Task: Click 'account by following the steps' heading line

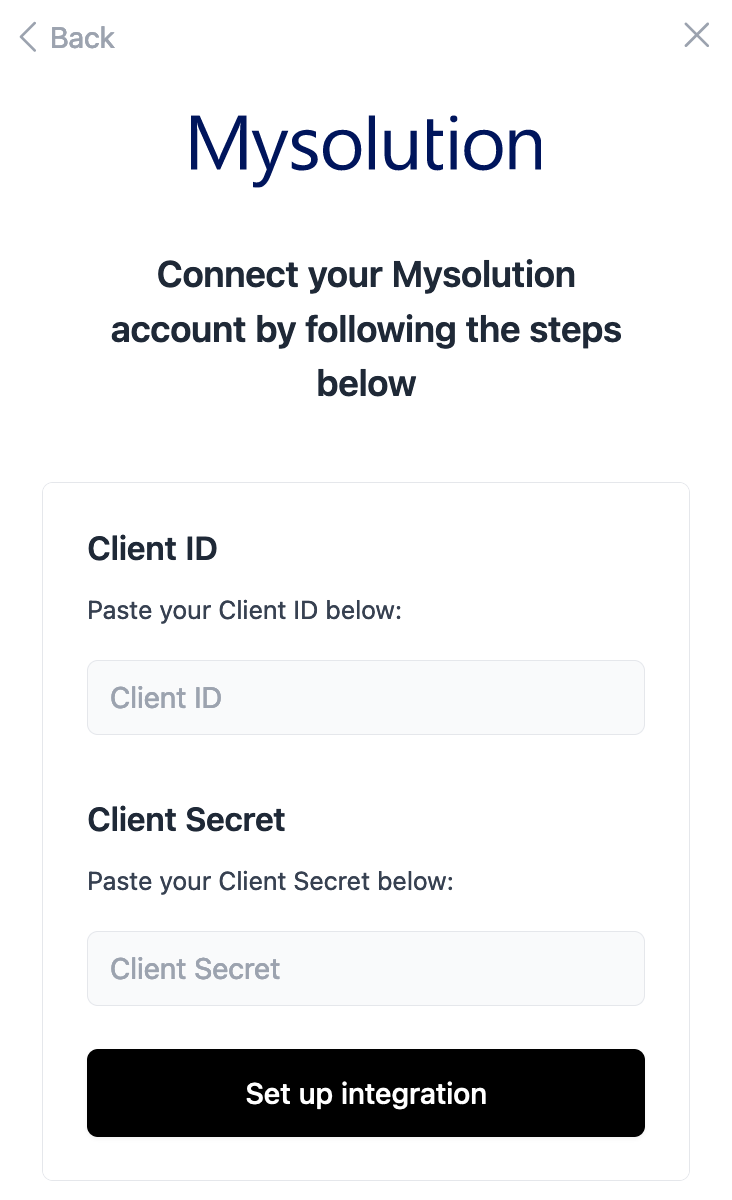Action: tap(366, 329)
